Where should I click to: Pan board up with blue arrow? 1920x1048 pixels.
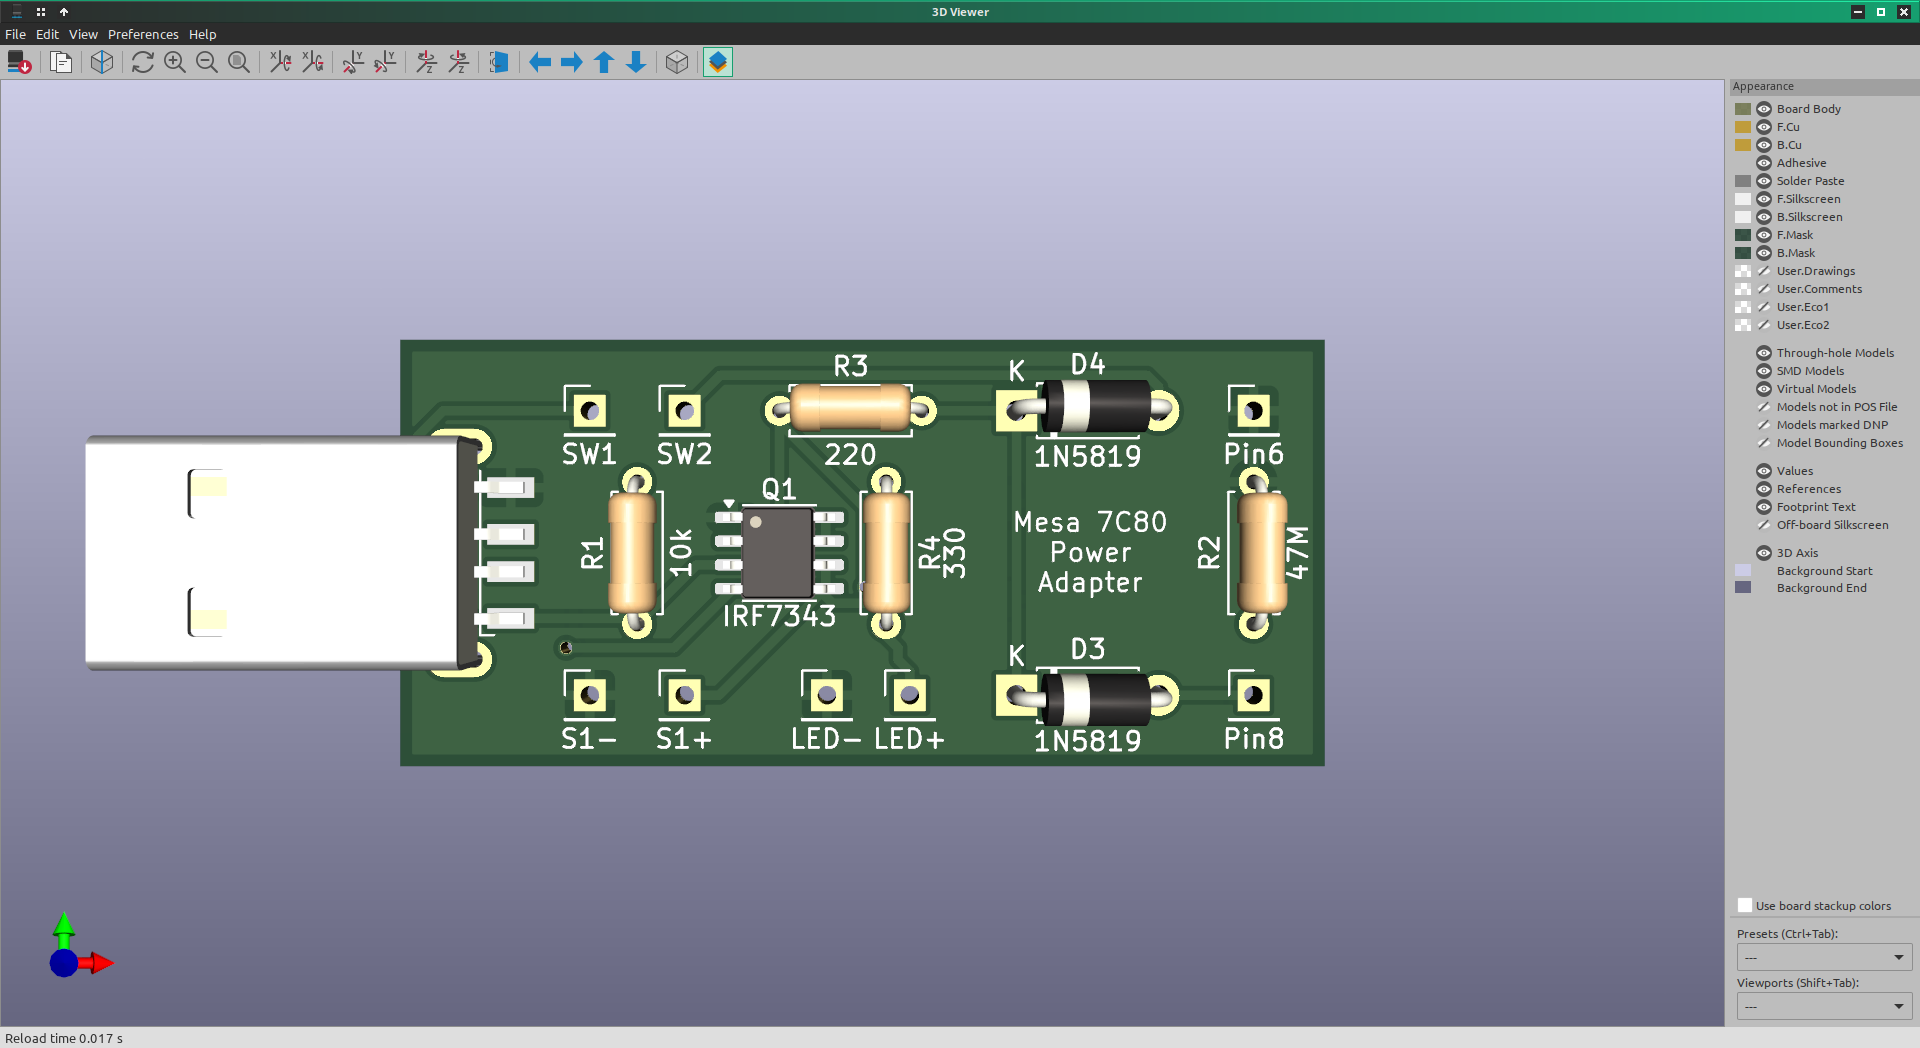(x=604, y=62)
